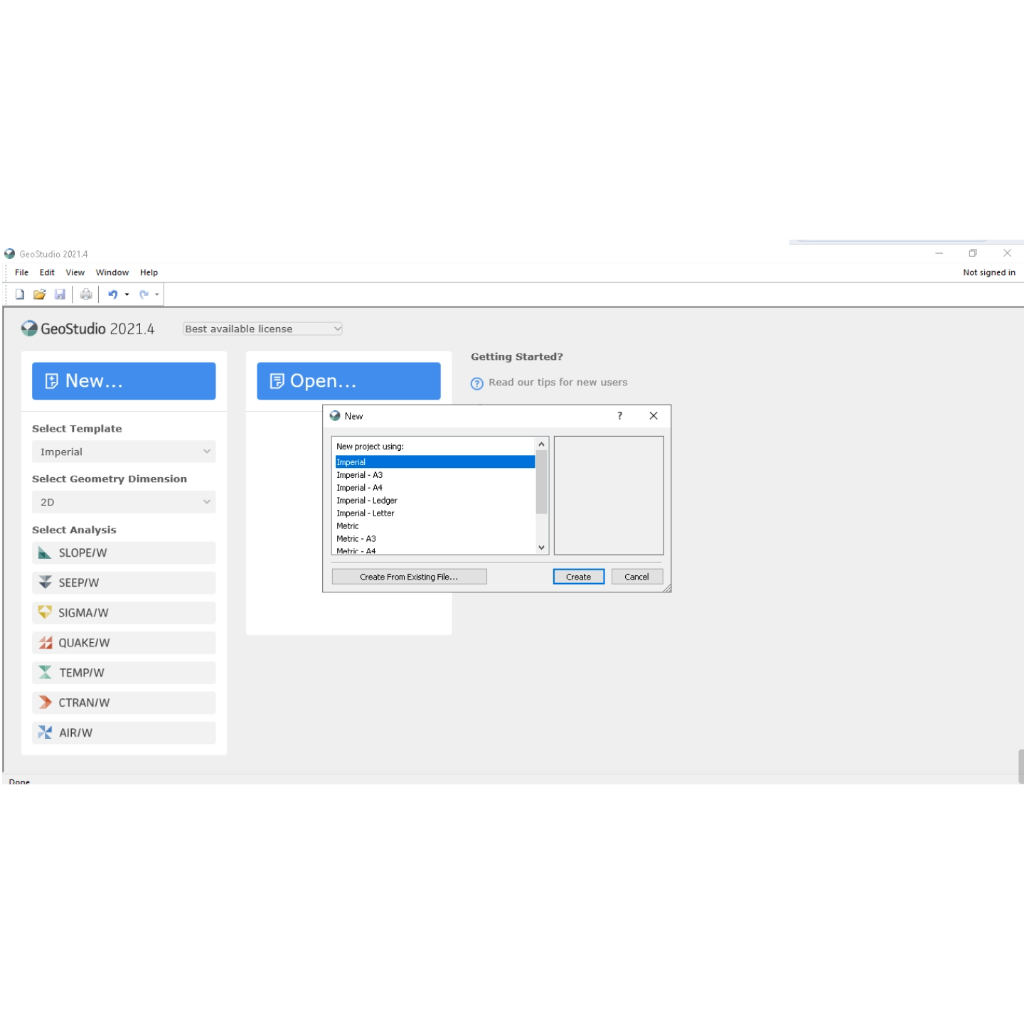Start a TEMP/W analysis
Screen dimensions: 1024x1024
click(124, 673)
